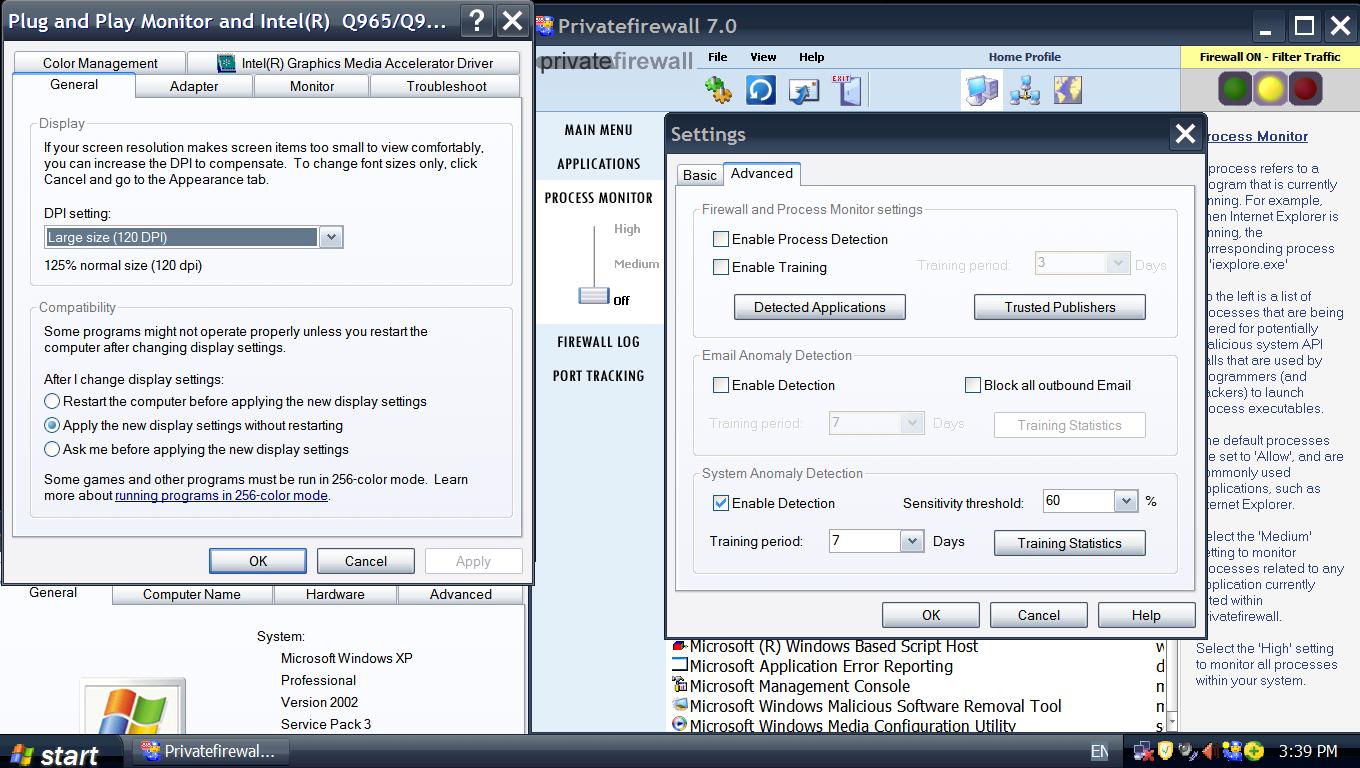Open the Troubleshoot tab
Image resolution: width=1360 pixels, height=768 pixels.
[x=447, y=86]
